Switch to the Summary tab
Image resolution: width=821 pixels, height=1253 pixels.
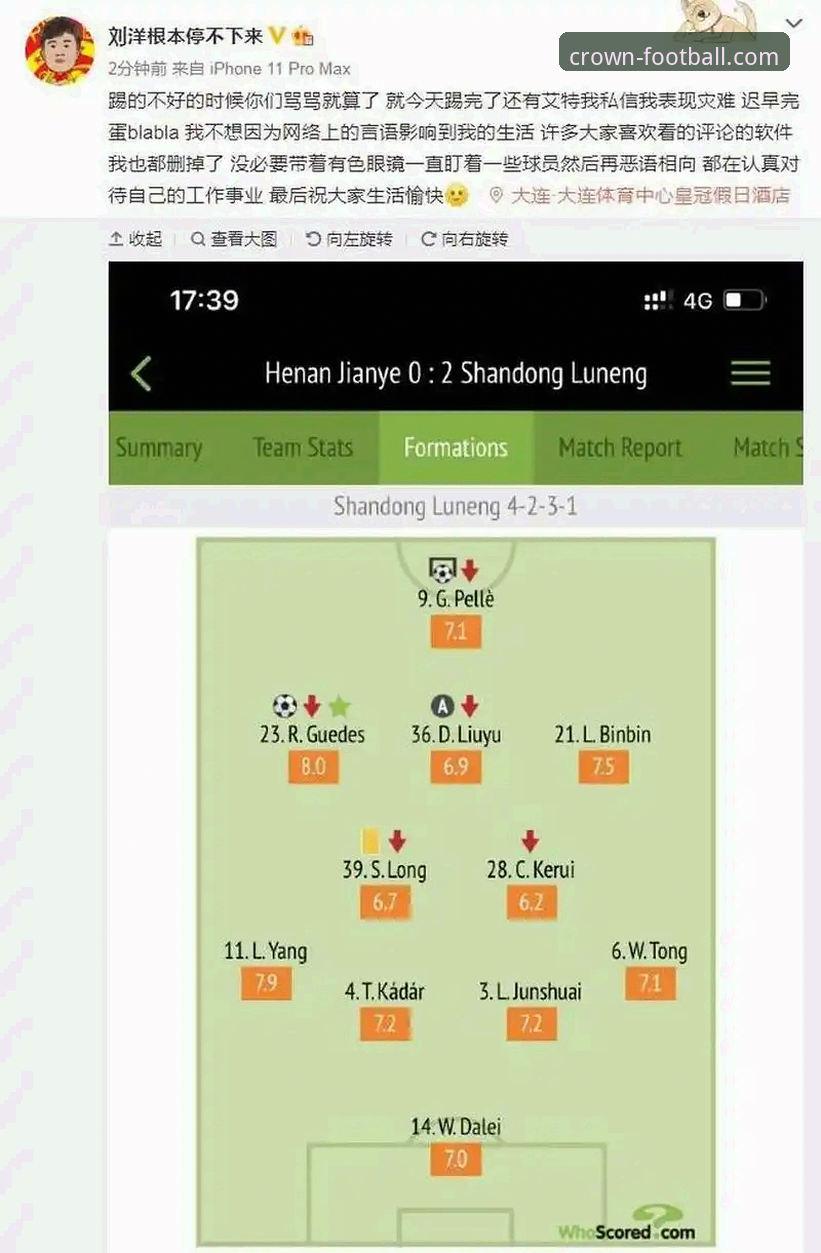(158, 448)
